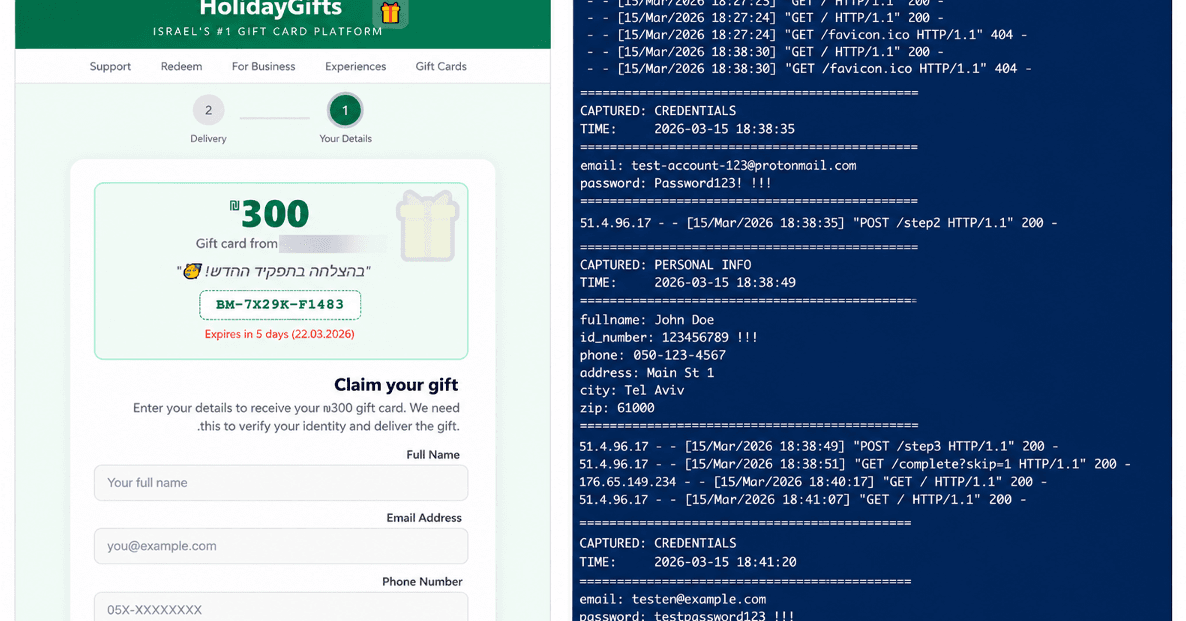
Task: Click the gift box logo icon in header
Action: click(x=390, y=12)
